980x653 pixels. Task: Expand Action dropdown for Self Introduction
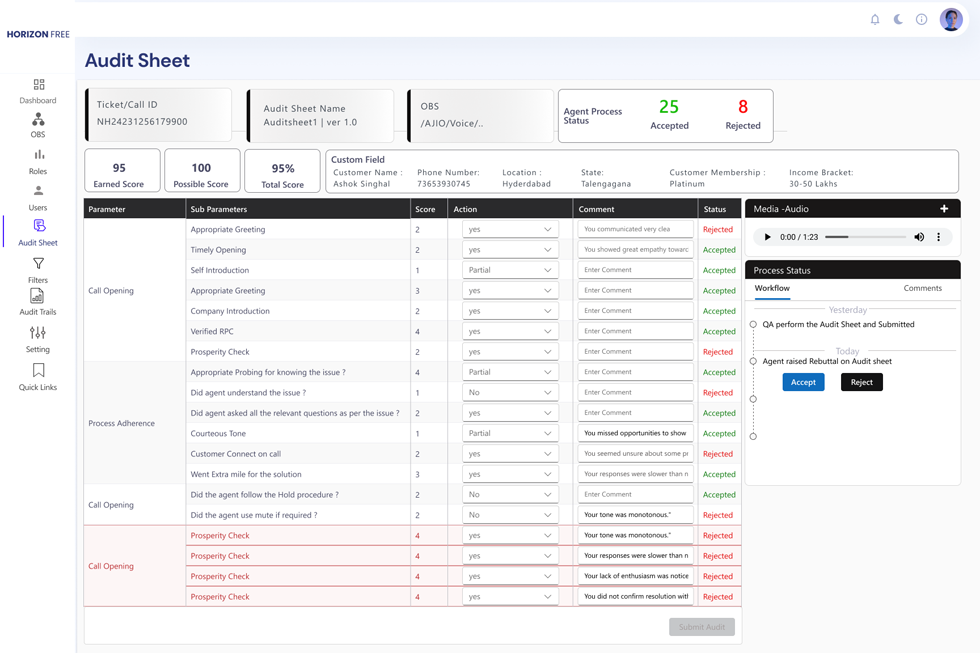510,270
